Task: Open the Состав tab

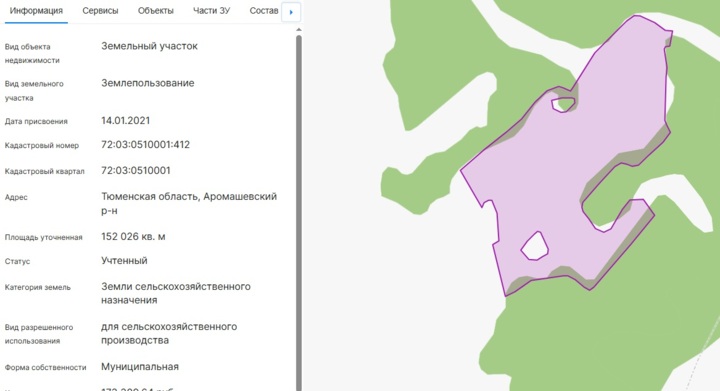Action: coord(264,11)
